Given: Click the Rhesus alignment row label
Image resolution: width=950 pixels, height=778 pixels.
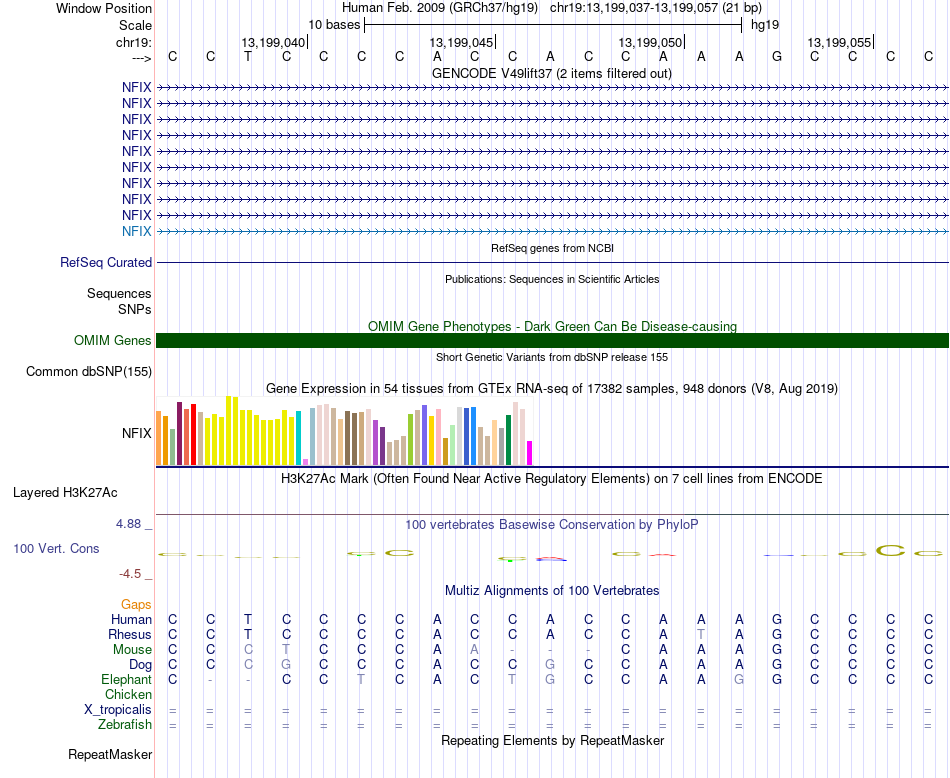Looking at the screenshot, I should point(130,634).
